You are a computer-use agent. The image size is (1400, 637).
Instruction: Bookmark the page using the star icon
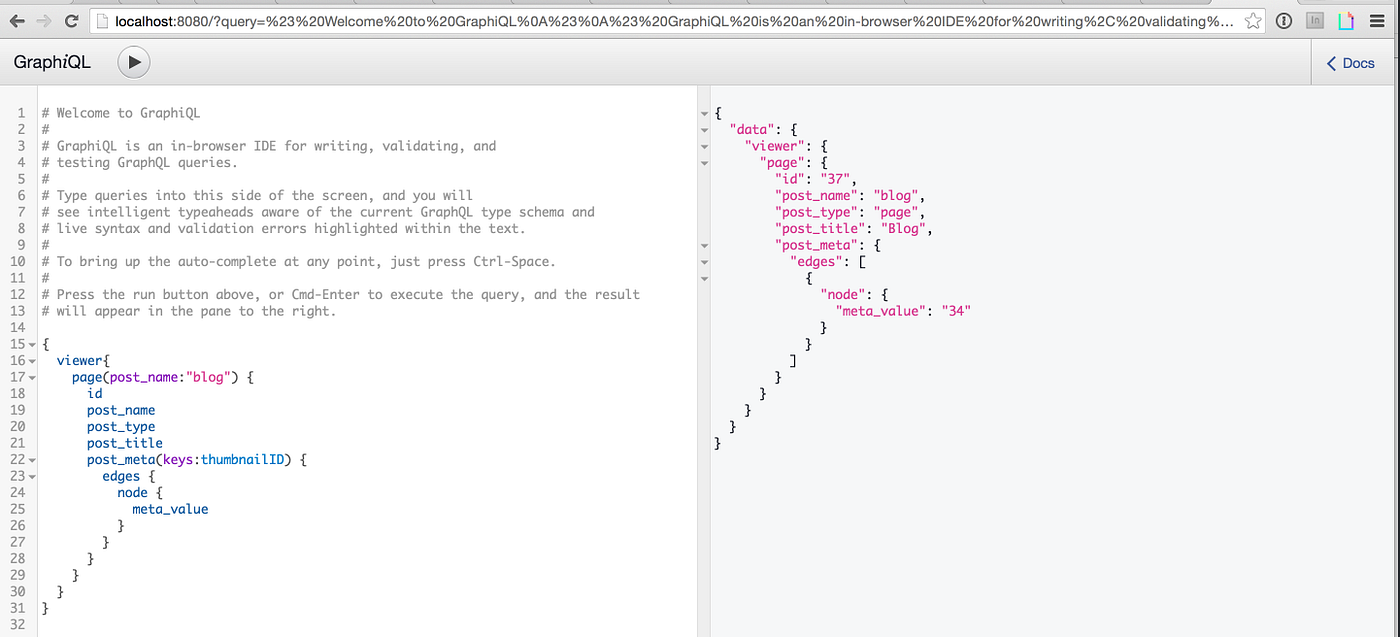(1253, 18)
